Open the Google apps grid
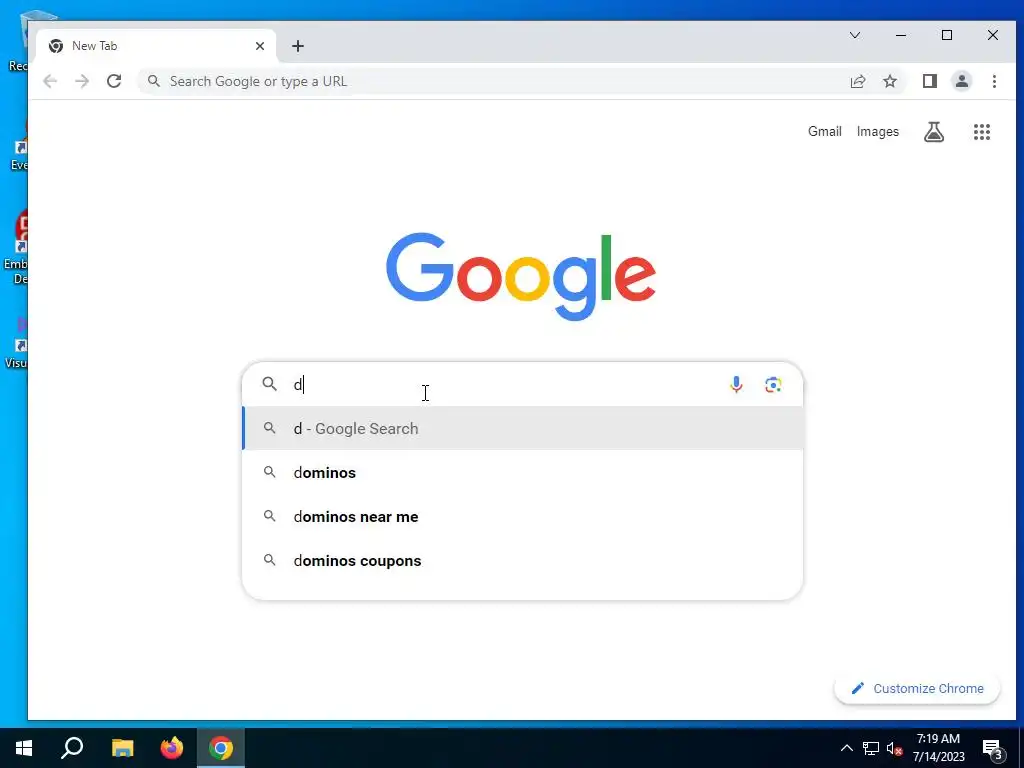The image size is (1024, 768). (982, 132)
